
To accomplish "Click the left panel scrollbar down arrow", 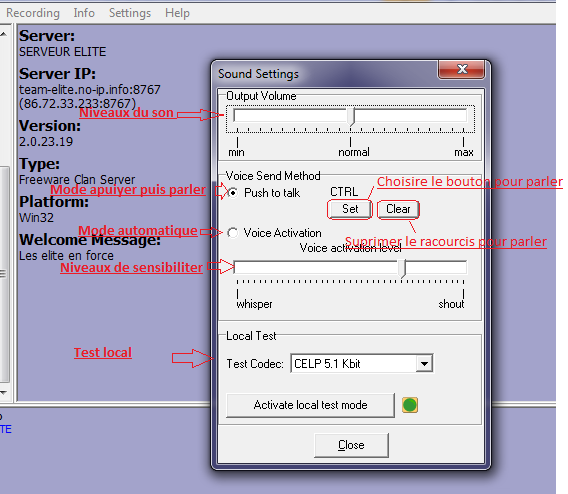I will (x=4, y=392).
